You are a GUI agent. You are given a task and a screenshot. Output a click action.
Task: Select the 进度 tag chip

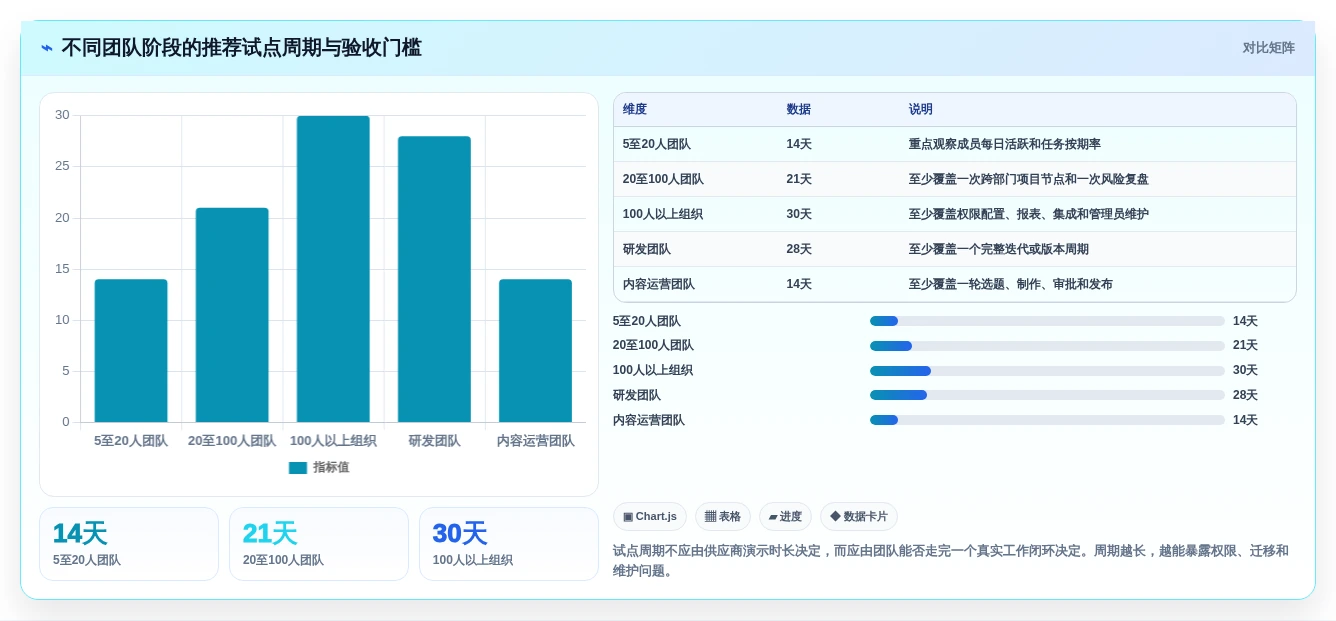(785, 517)
